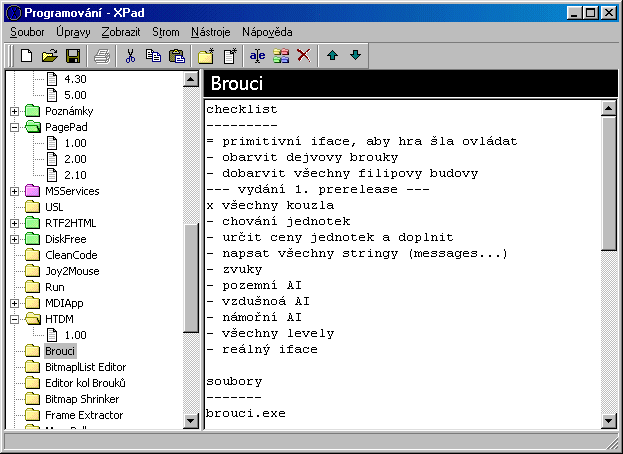Click the open PagePad folder icon
This screenshot has width=623, height=454.
coord(33,127)
